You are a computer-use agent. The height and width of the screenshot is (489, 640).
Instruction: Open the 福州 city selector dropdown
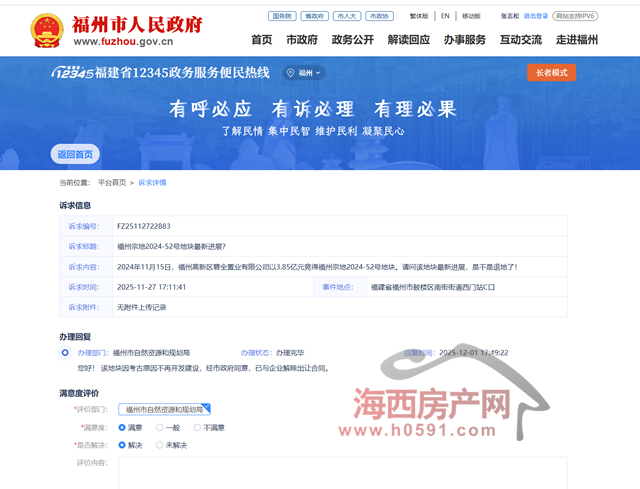[305, 73]
